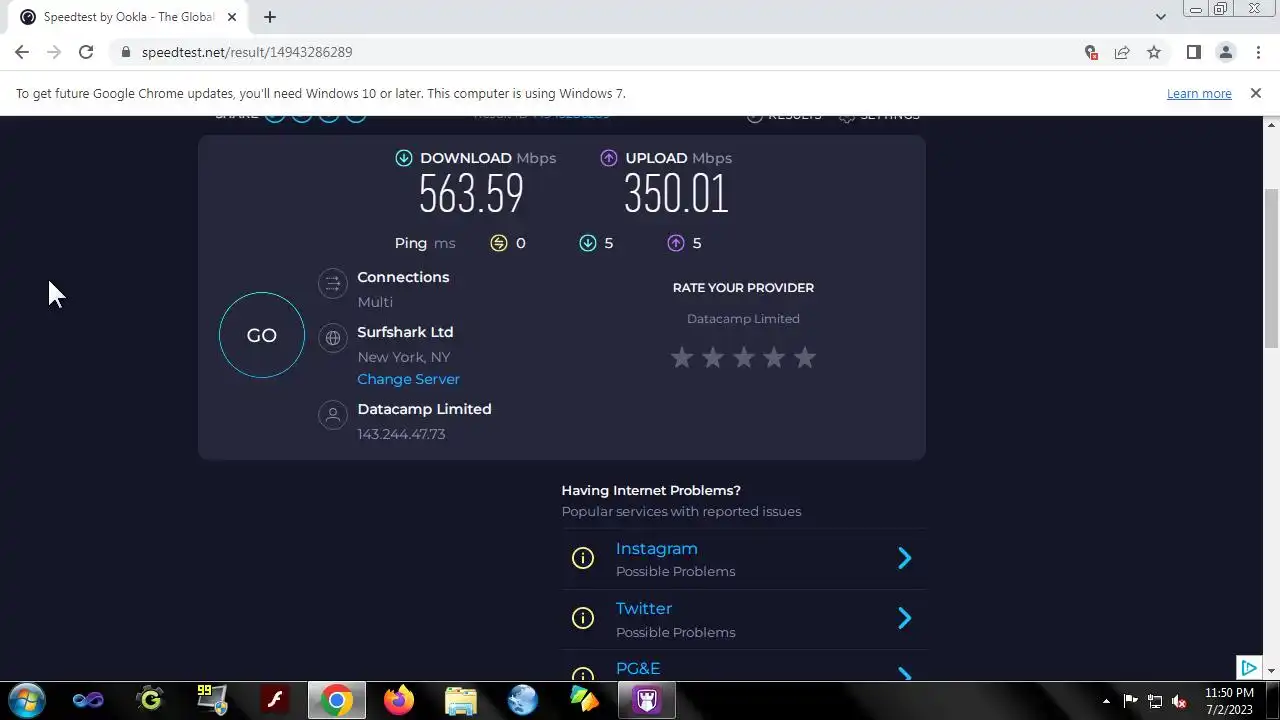Click the idle ping latency icon
Viewport: 1280px width, 720px height.
pyautogui.click(x=499, y=243)
